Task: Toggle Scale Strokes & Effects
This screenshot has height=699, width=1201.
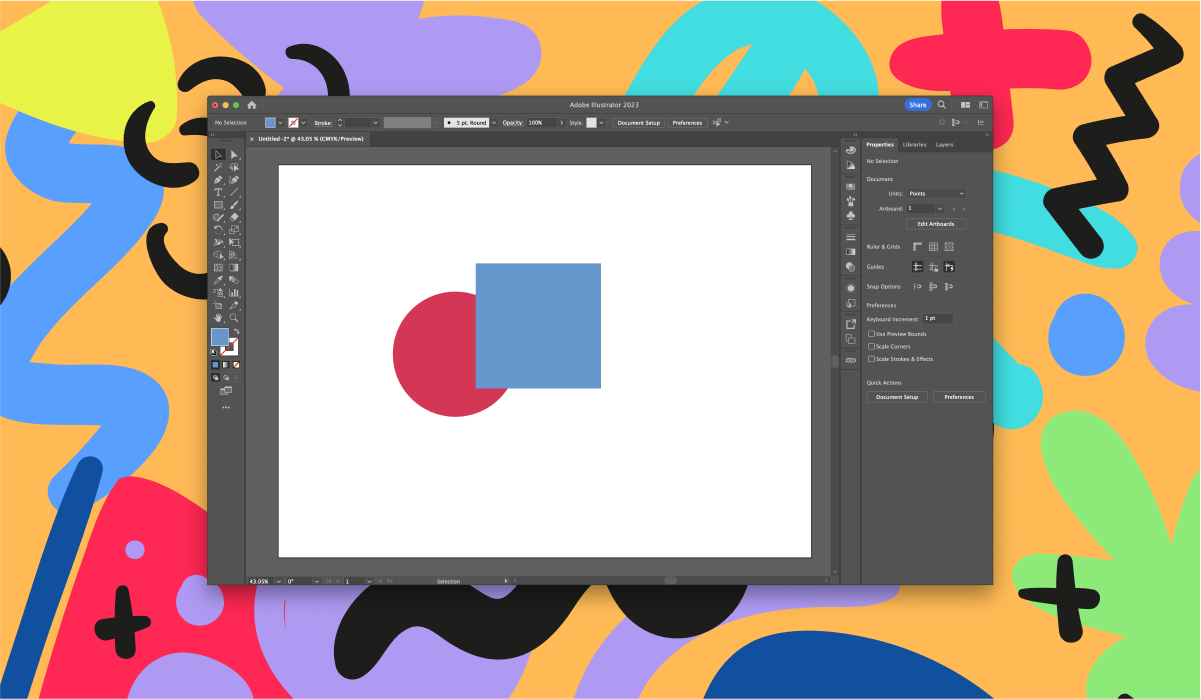Action: tap(872, 358)
